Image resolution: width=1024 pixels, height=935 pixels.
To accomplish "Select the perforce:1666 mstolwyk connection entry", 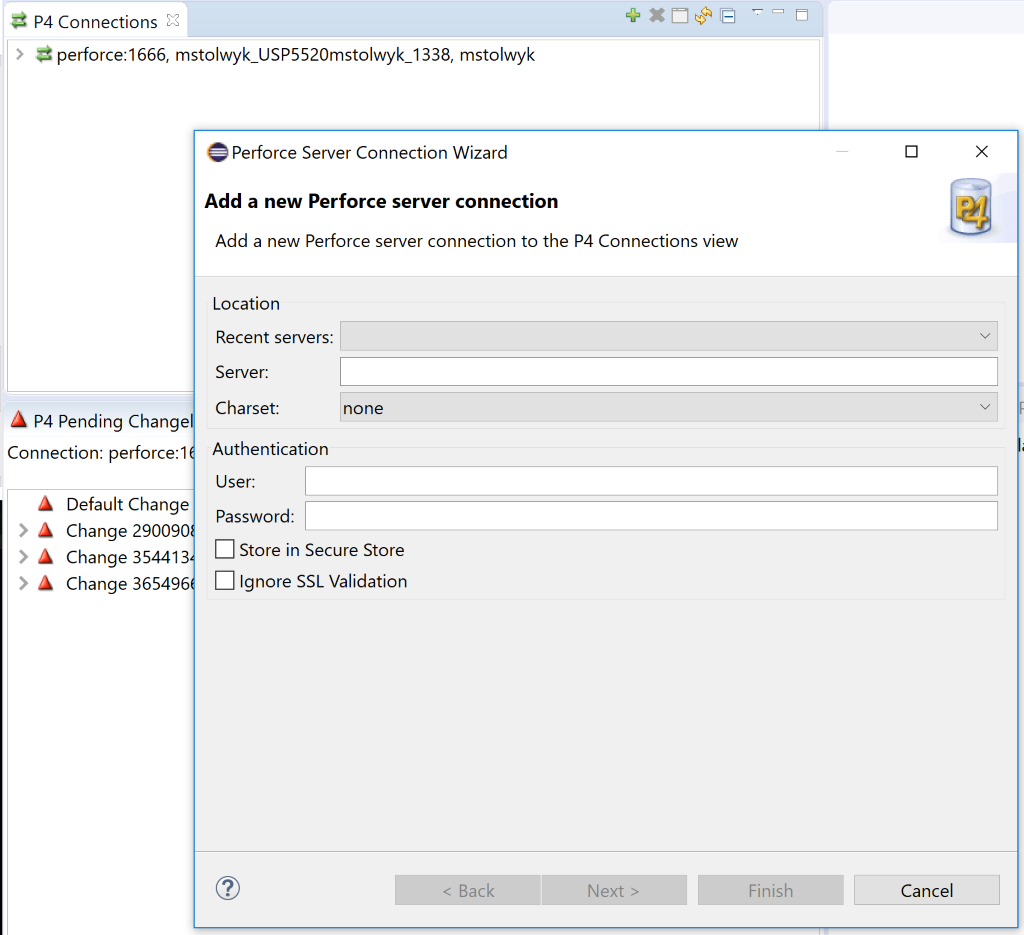I will [x=295, y=55].
